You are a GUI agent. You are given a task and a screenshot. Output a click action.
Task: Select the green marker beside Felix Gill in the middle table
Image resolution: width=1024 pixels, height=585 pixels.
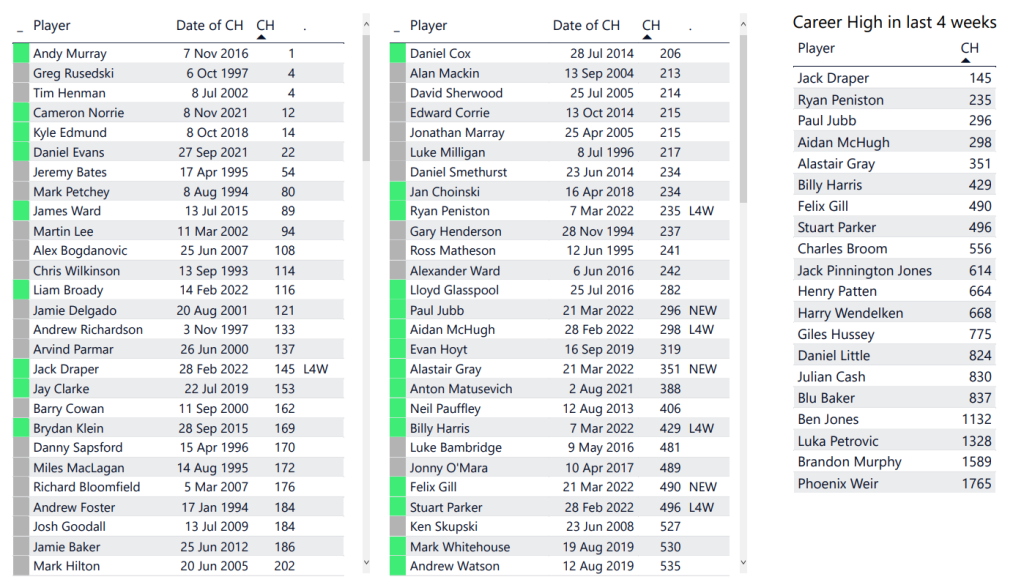pyautogui.click(x=398, y=487)
